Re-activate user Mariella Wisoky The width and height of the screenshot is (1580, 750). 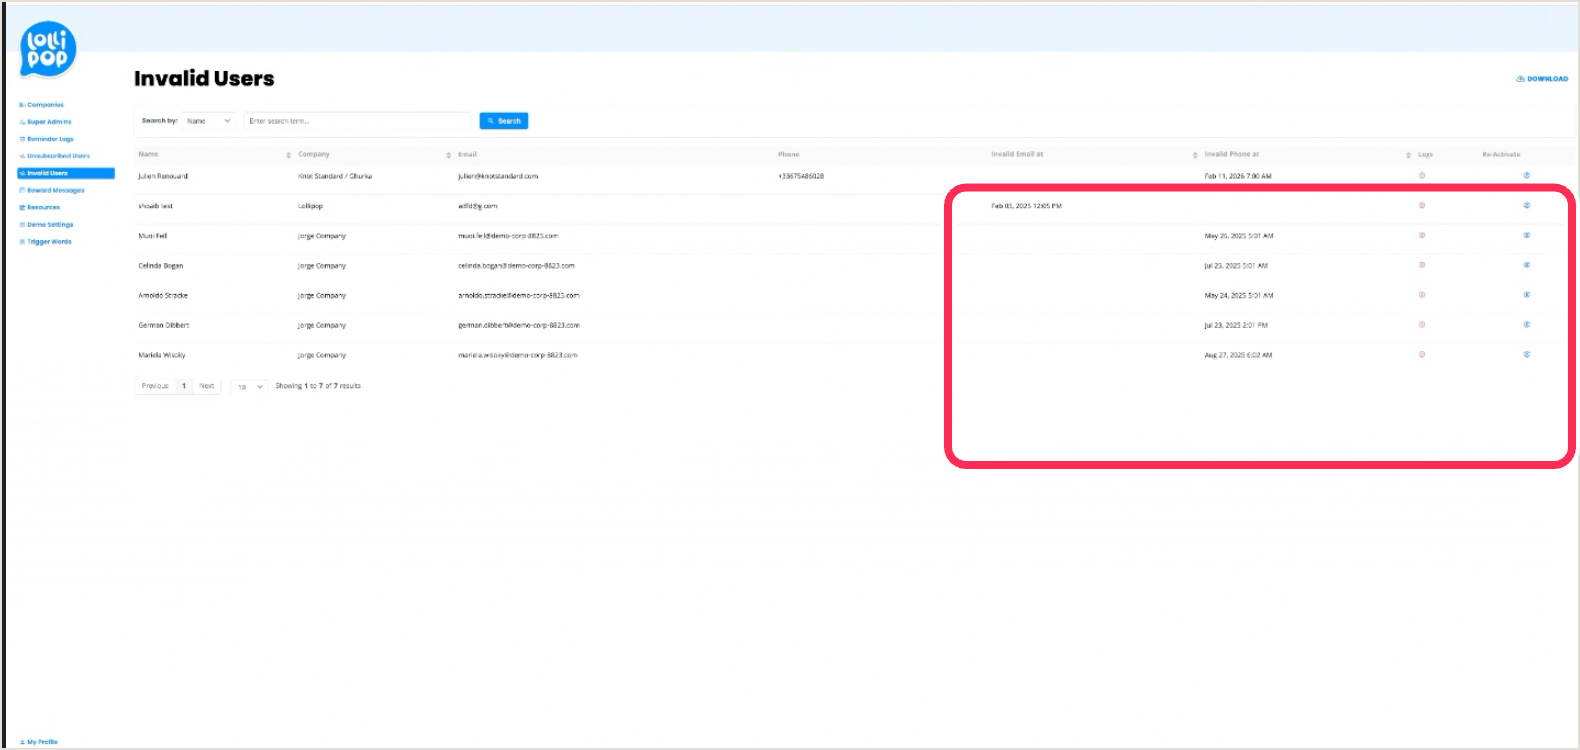[1527, 355]
